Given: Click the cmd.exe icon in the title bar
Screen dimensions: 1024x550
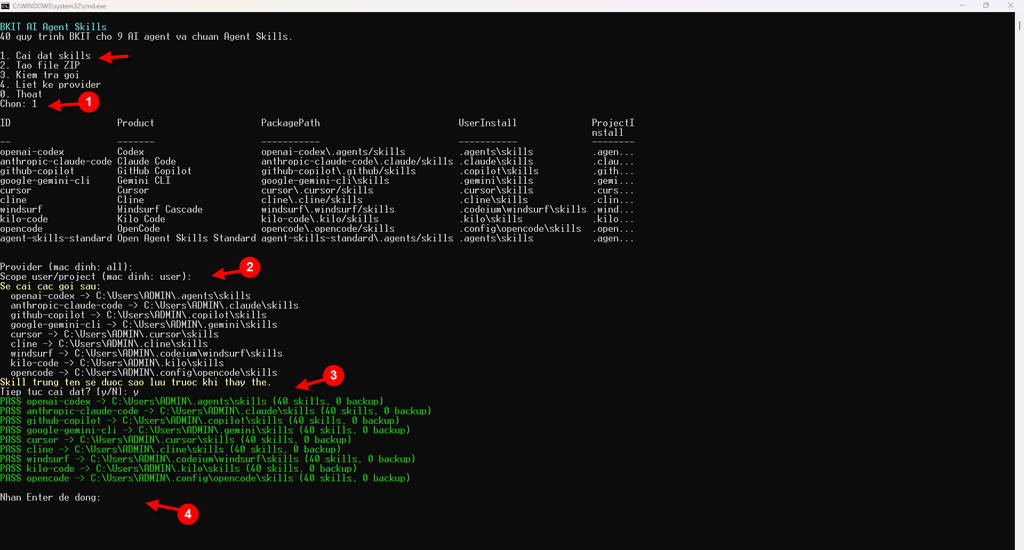Looking at the screenshot, I should [5, 5].
